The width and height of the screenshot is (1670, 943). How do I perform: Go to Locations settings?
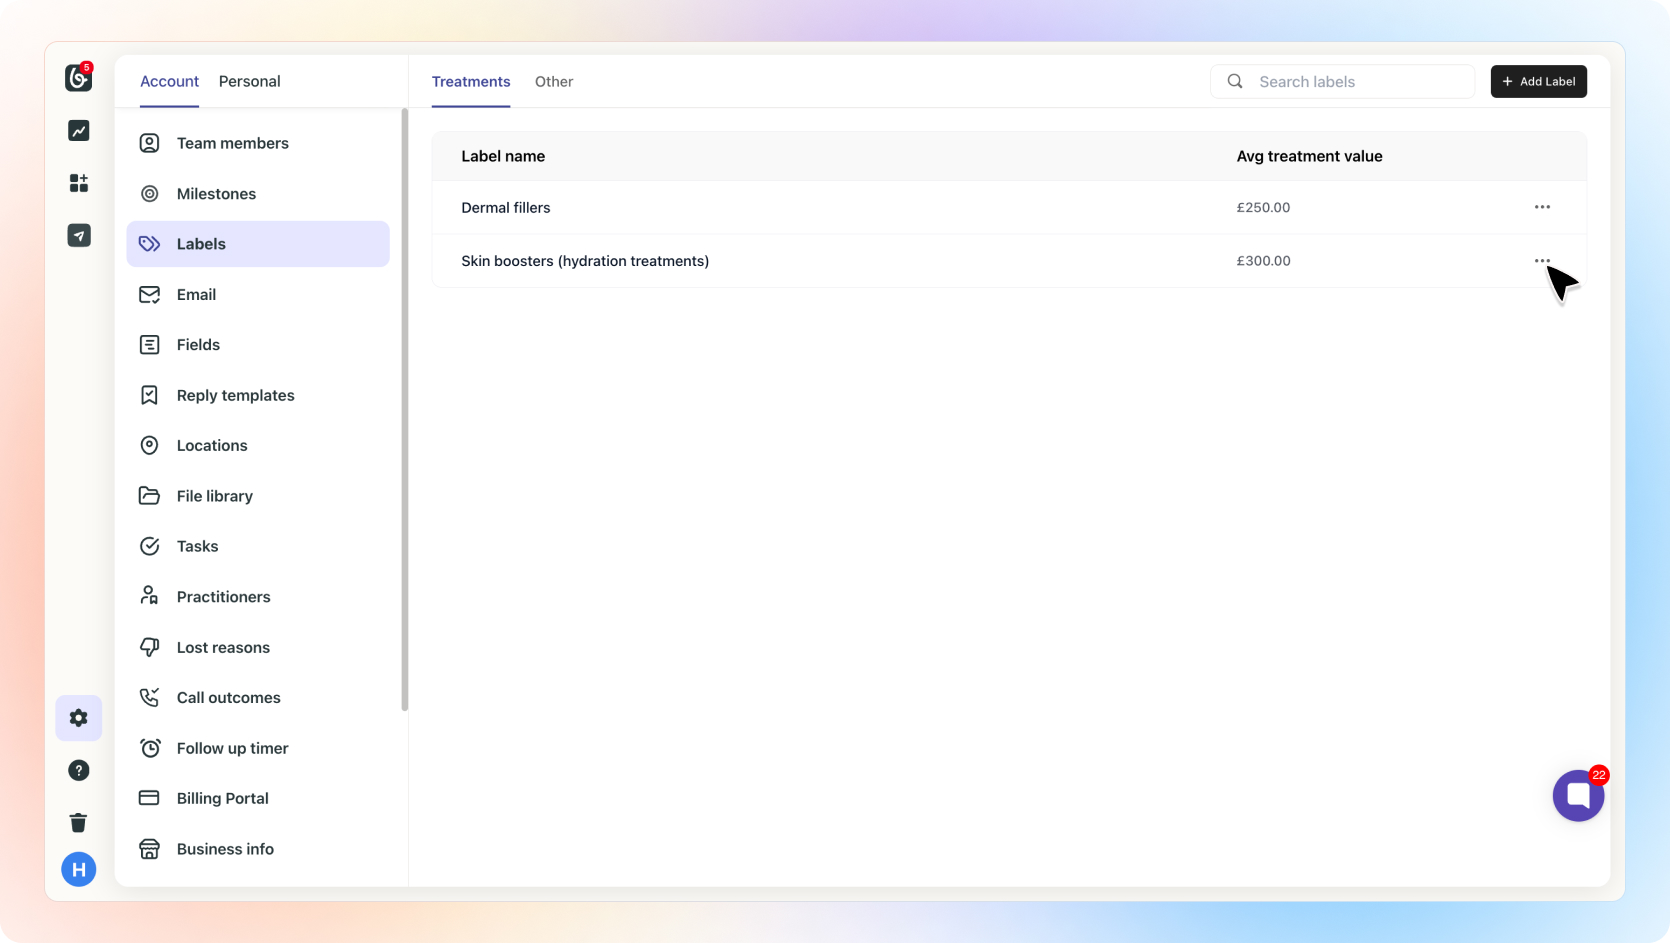coord(258,446)
